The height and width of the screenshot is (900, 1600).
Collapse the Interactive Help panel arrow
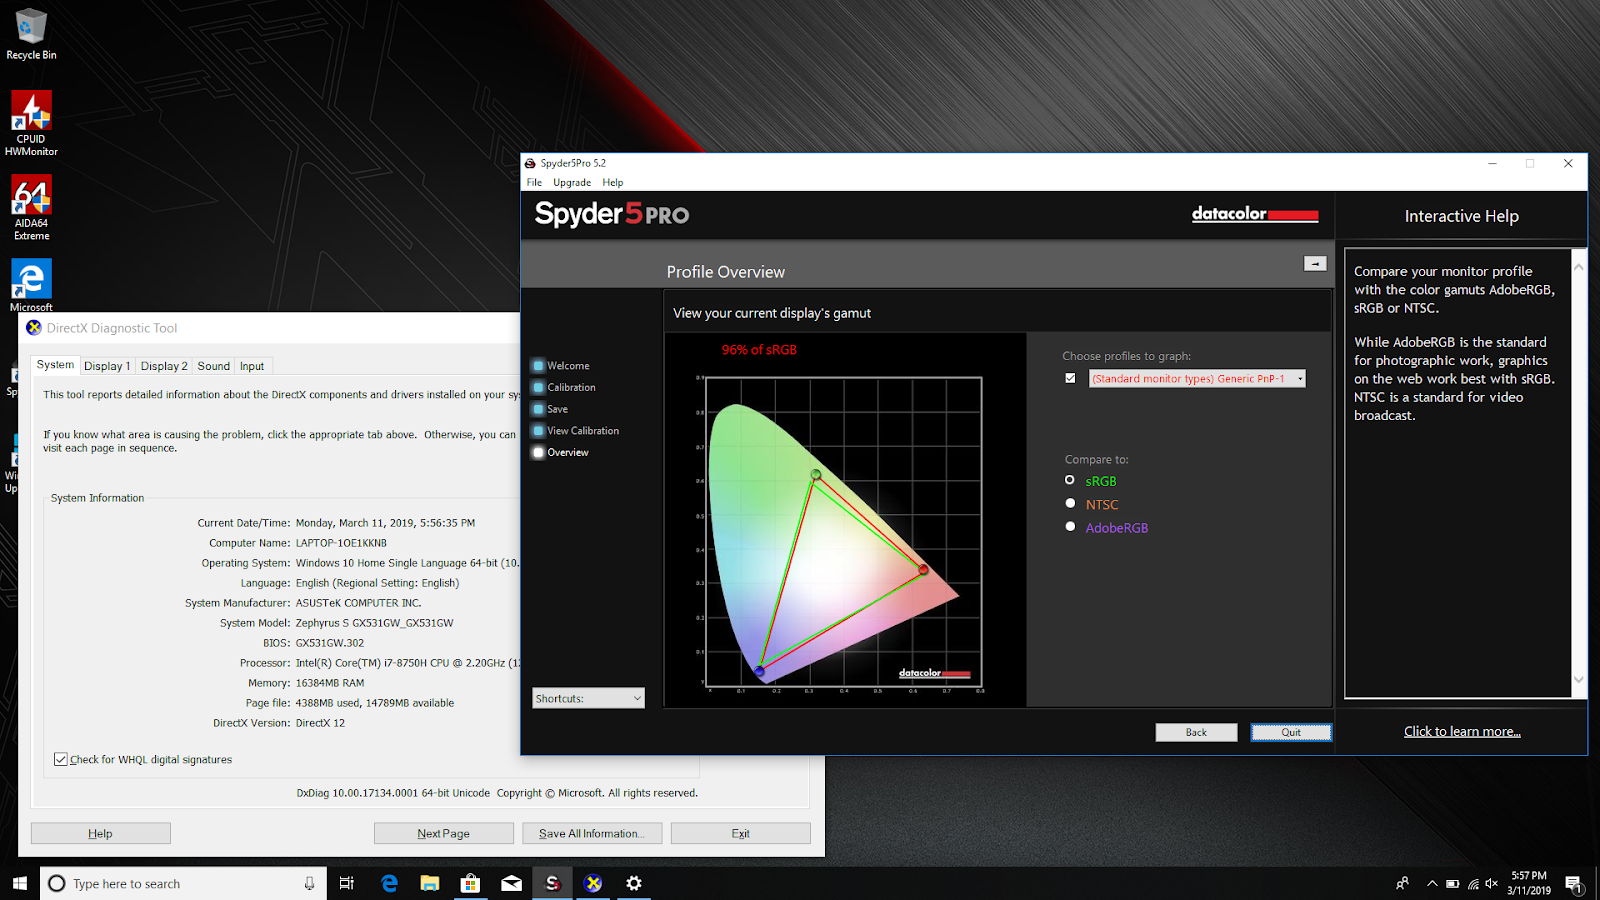[x=1315, y=264]
